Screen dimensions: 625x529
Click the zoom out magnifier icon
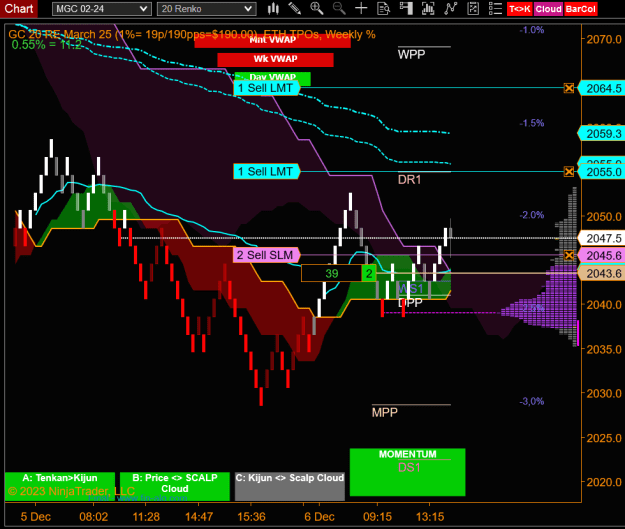(339, 8)
